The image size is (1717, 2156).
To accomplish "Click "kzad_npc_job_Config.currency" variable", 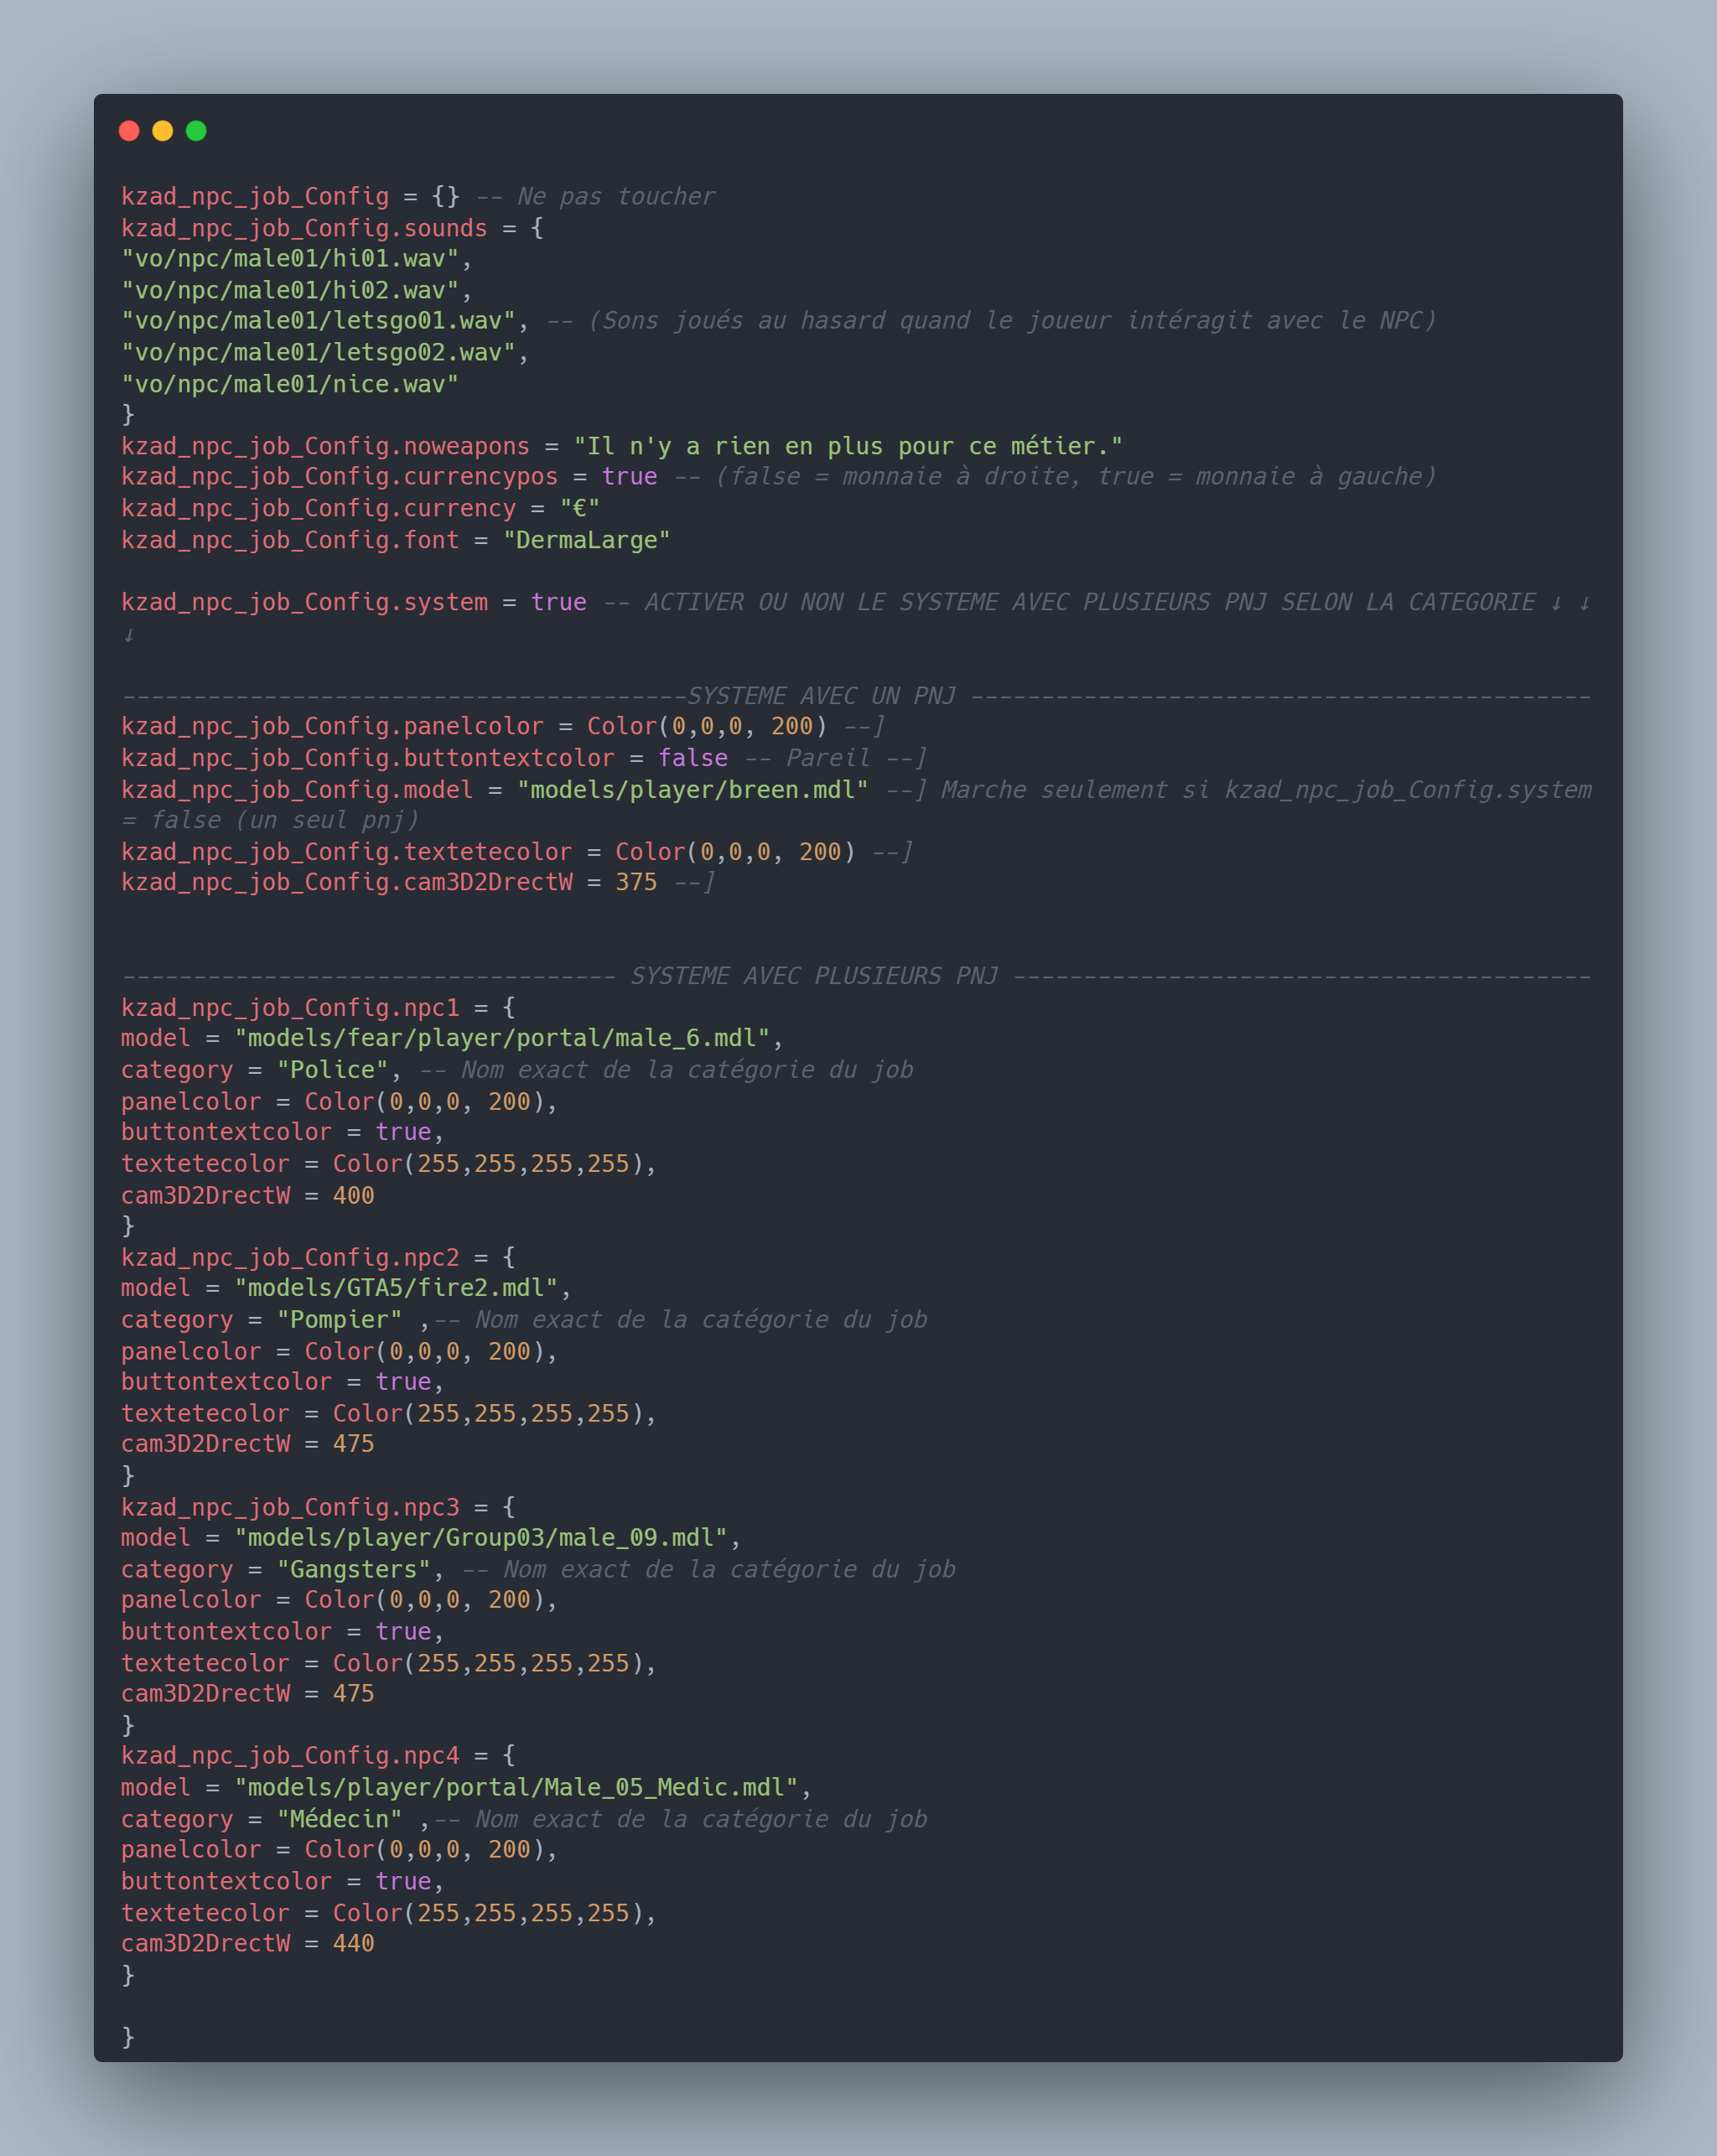I will coord(318,509).
